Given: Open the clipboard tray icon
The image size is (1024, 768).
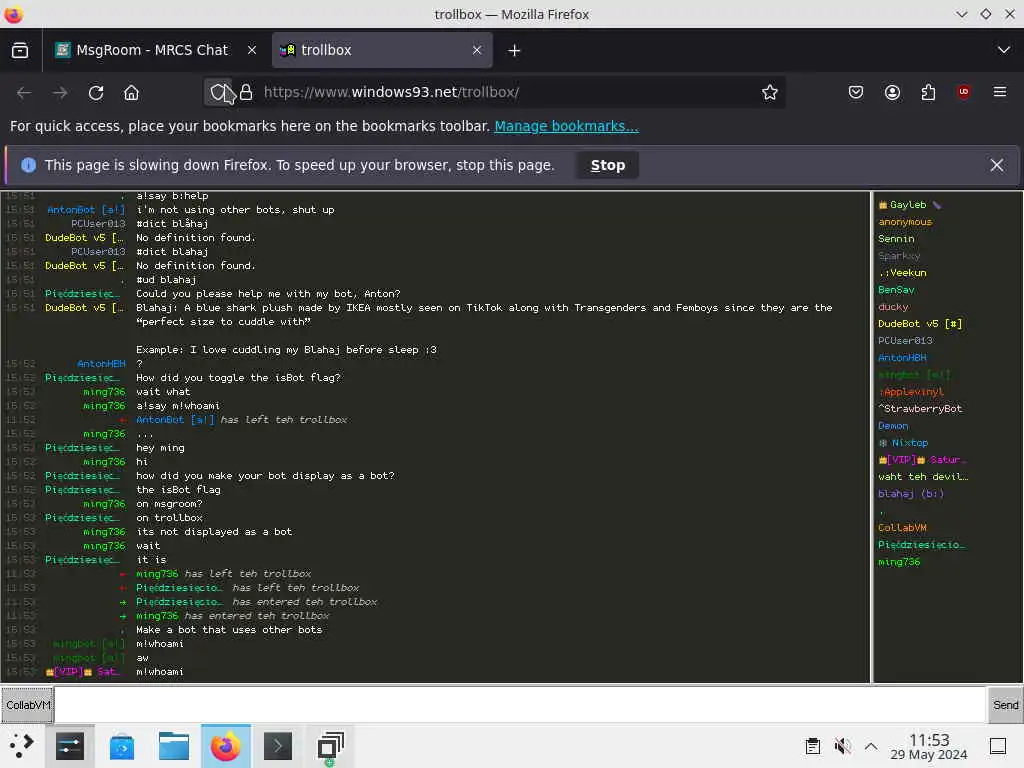Looking at the screenshot, I should (812, 746).
